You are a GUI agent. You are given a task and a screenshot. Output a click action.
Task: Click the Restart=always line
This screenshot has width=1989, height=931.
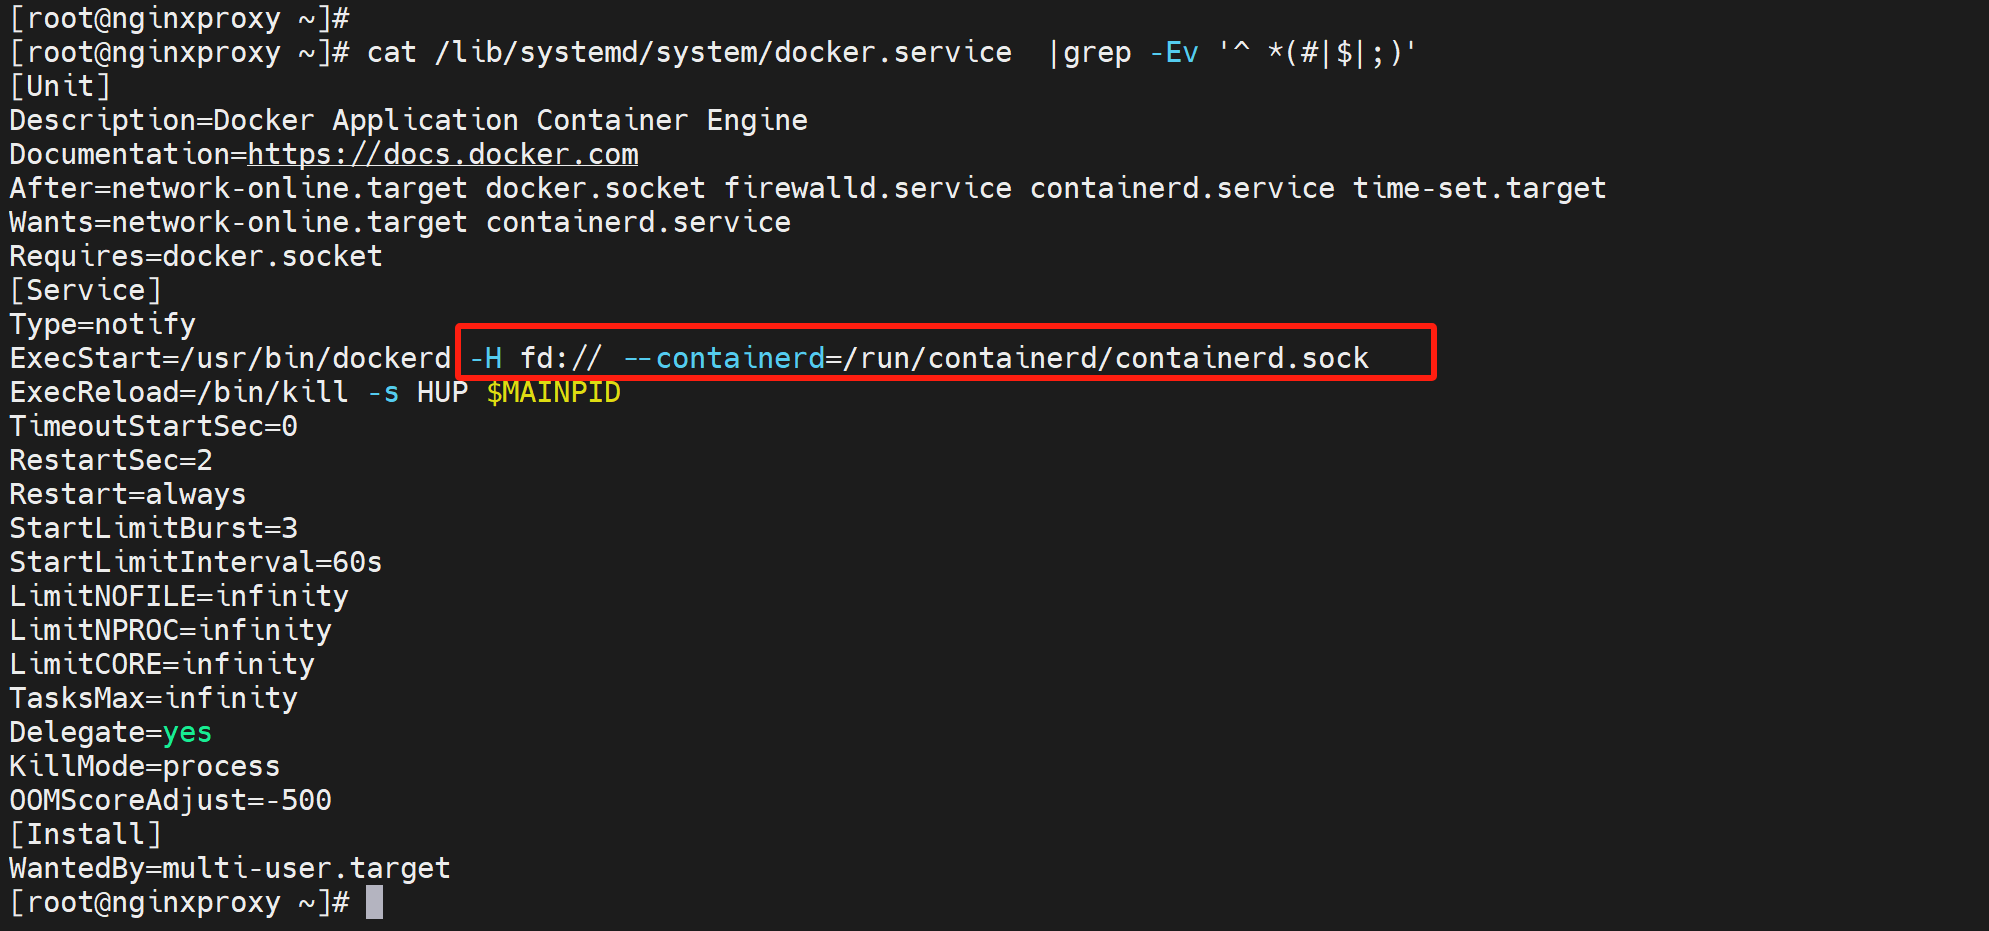127,494
